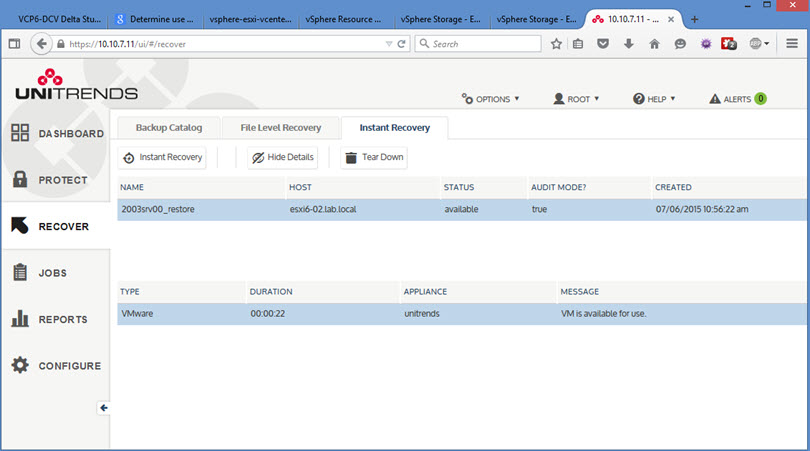Click the MESSAGE column header

pyautogui.click(x=580, y=291)
